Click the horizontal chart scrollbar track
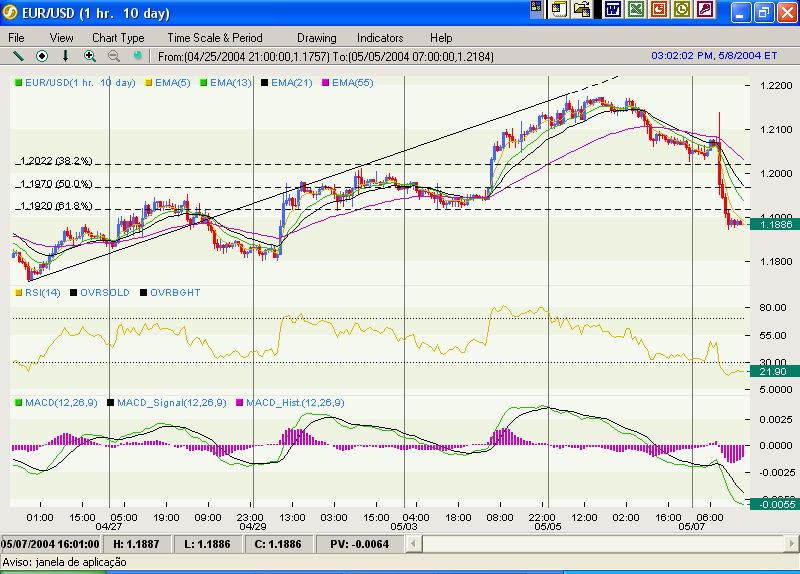 tap(600, 543)
